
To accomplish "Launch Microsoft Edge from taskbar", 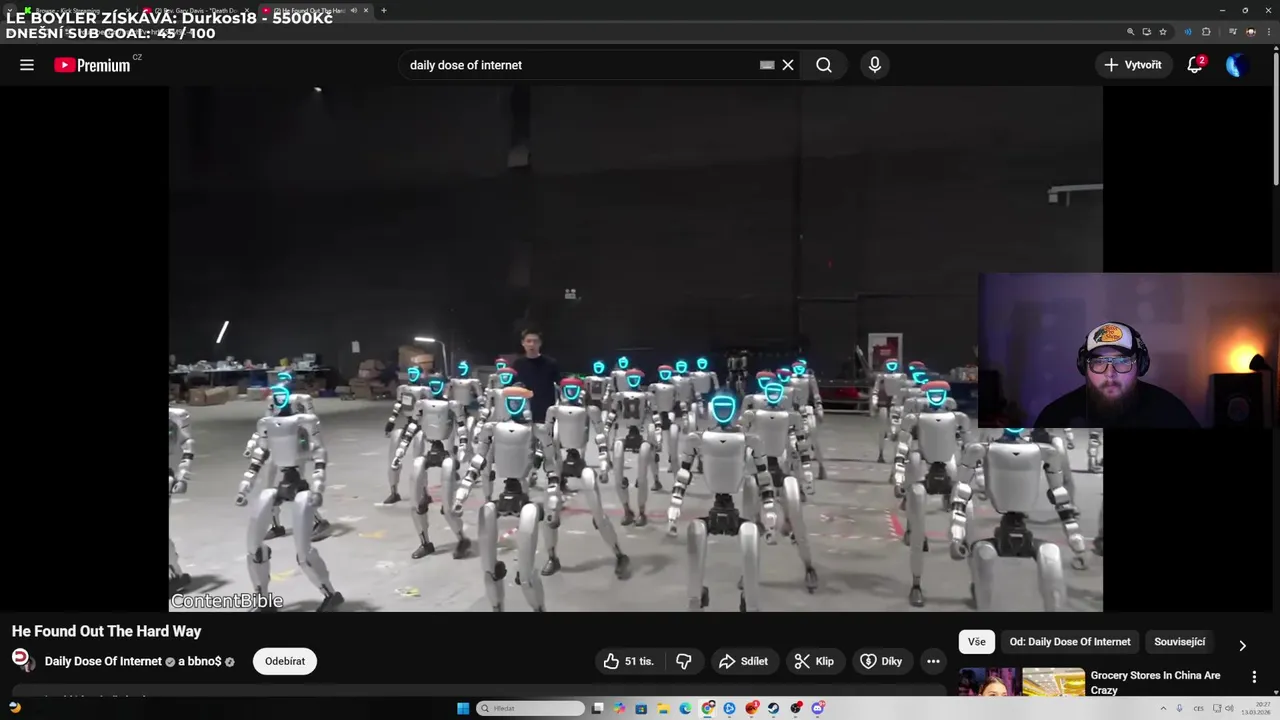I will [x=685, y=709].
